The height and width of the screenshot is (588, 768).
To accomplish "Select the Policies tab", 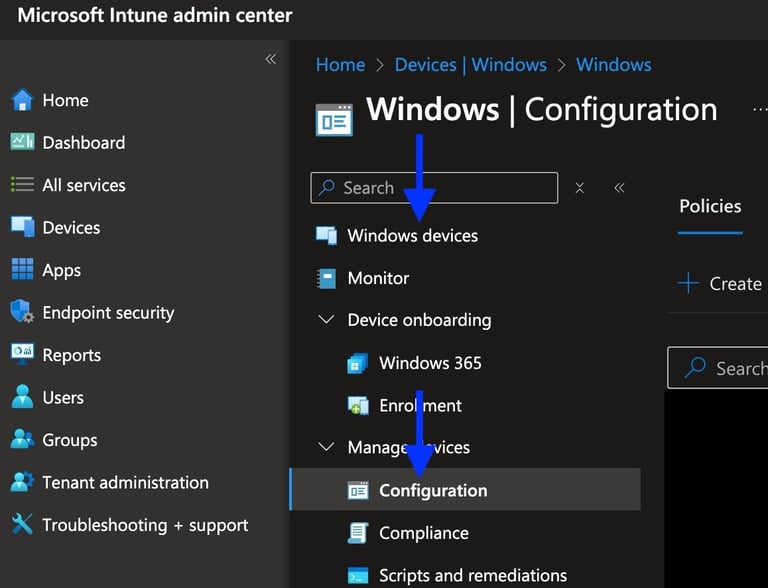I will pyautogui.click(x=710, y=206).
